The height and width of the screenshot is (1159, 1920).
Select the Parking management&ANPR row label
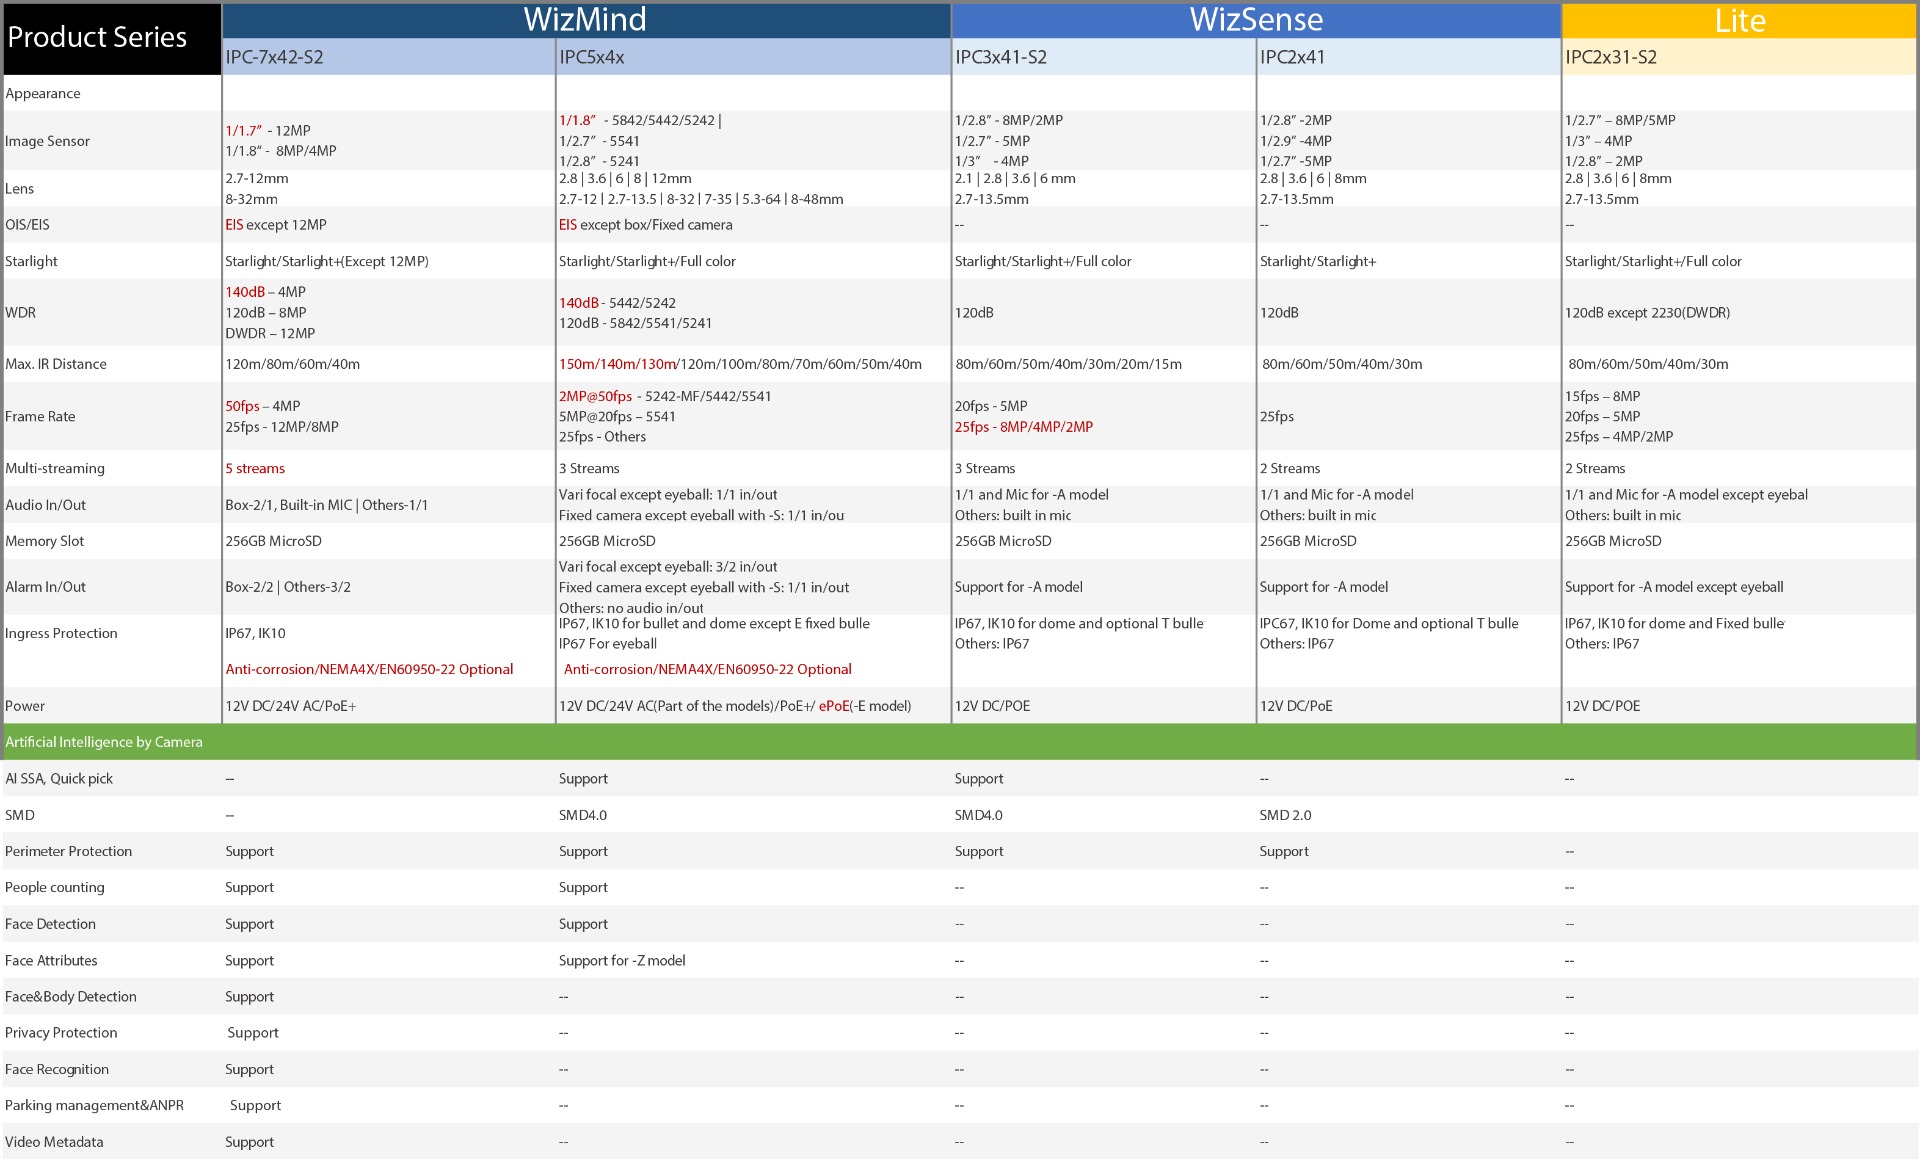point(94,1105)
